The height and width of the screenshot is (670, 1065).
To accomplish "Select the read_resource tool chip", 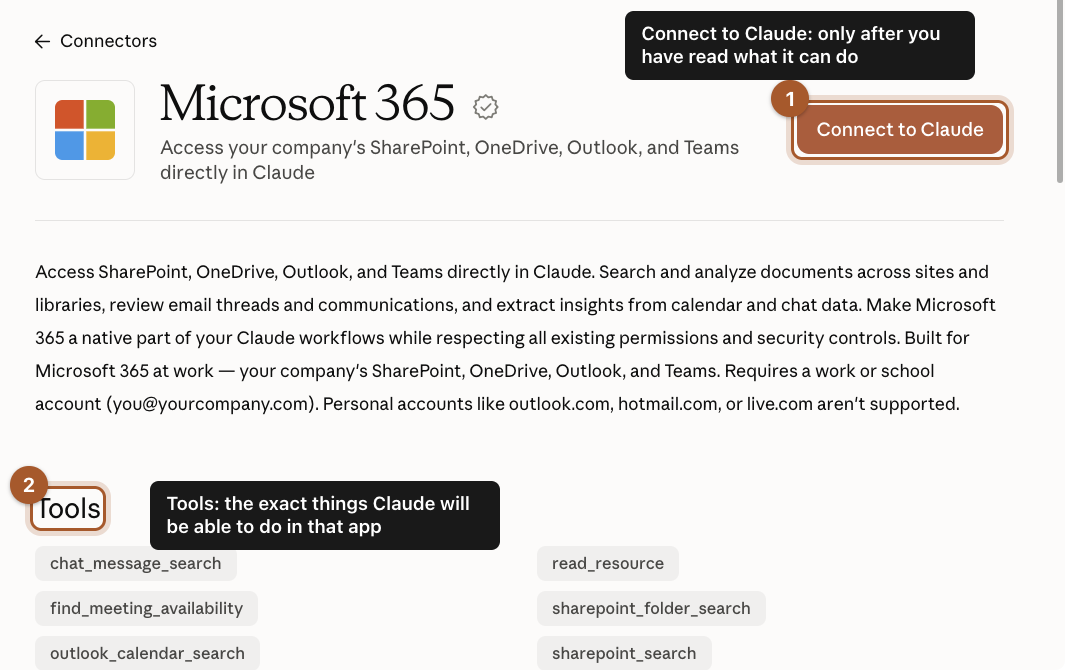I will click(608, 563).
